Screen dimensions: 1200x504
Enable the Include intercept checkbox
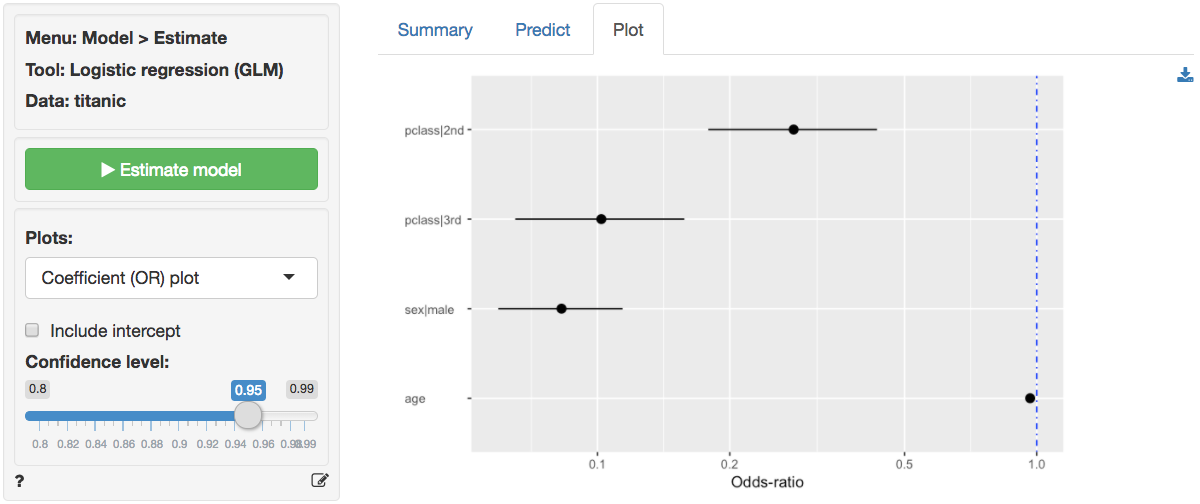pos(33,330)
